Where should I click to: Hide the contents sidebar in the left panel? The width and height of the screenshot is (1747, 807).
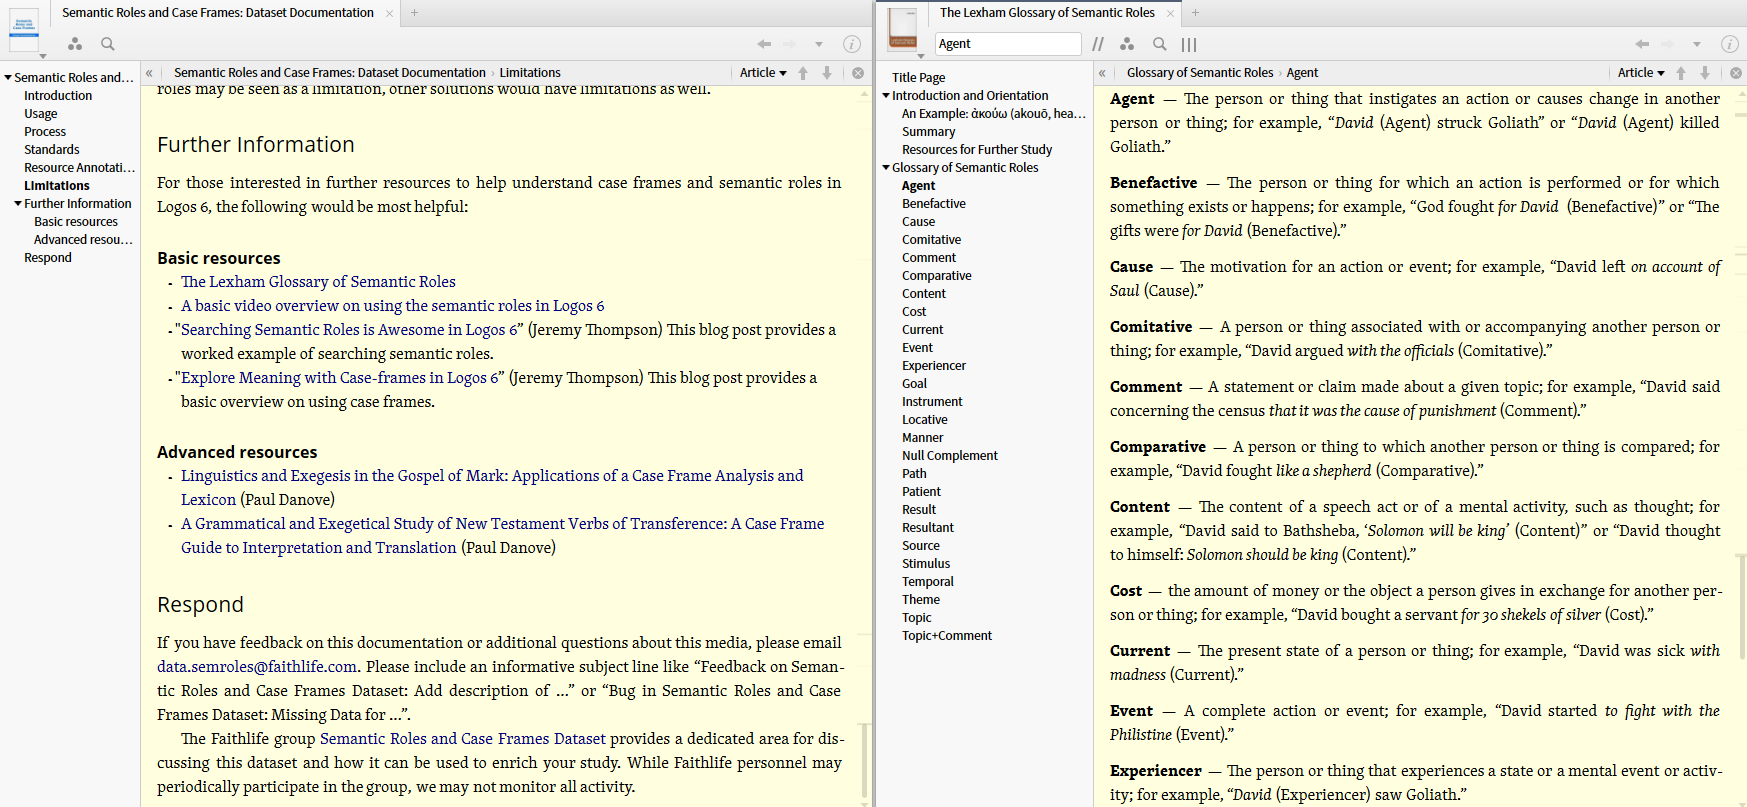tap(149, 73)
